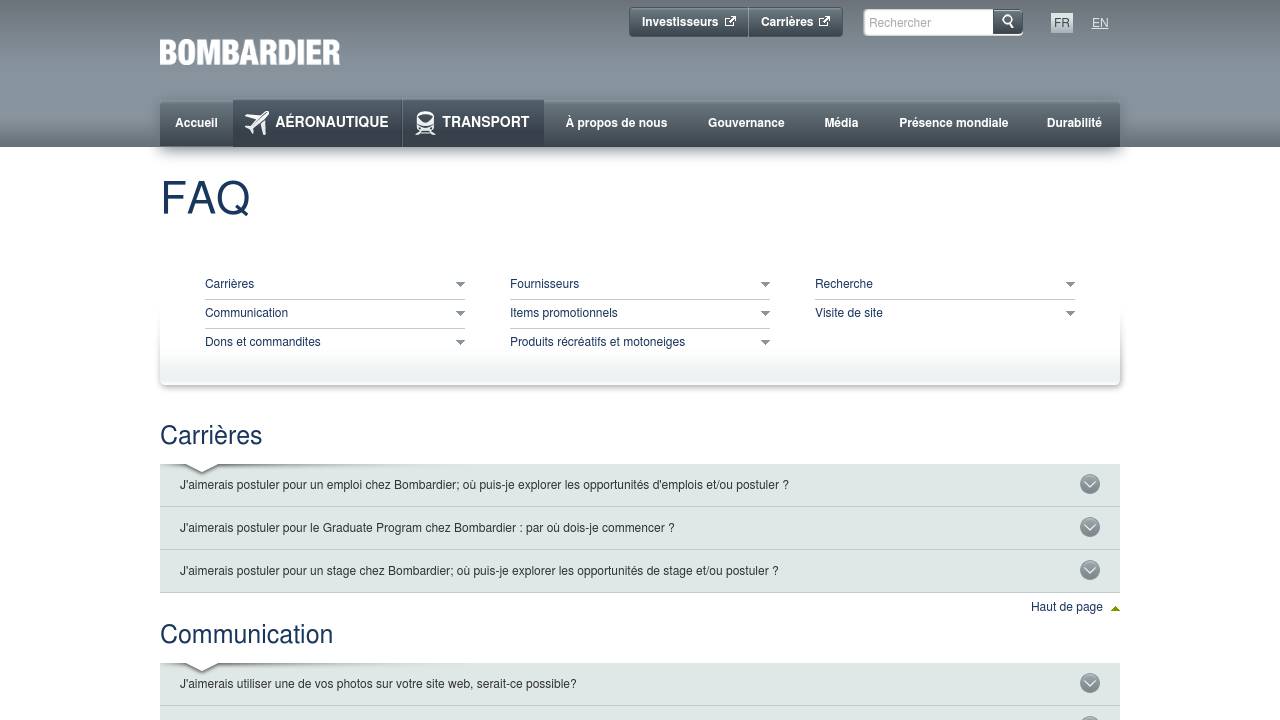
Task: Jump to the Carrières category link
Action: click(229, 284)
